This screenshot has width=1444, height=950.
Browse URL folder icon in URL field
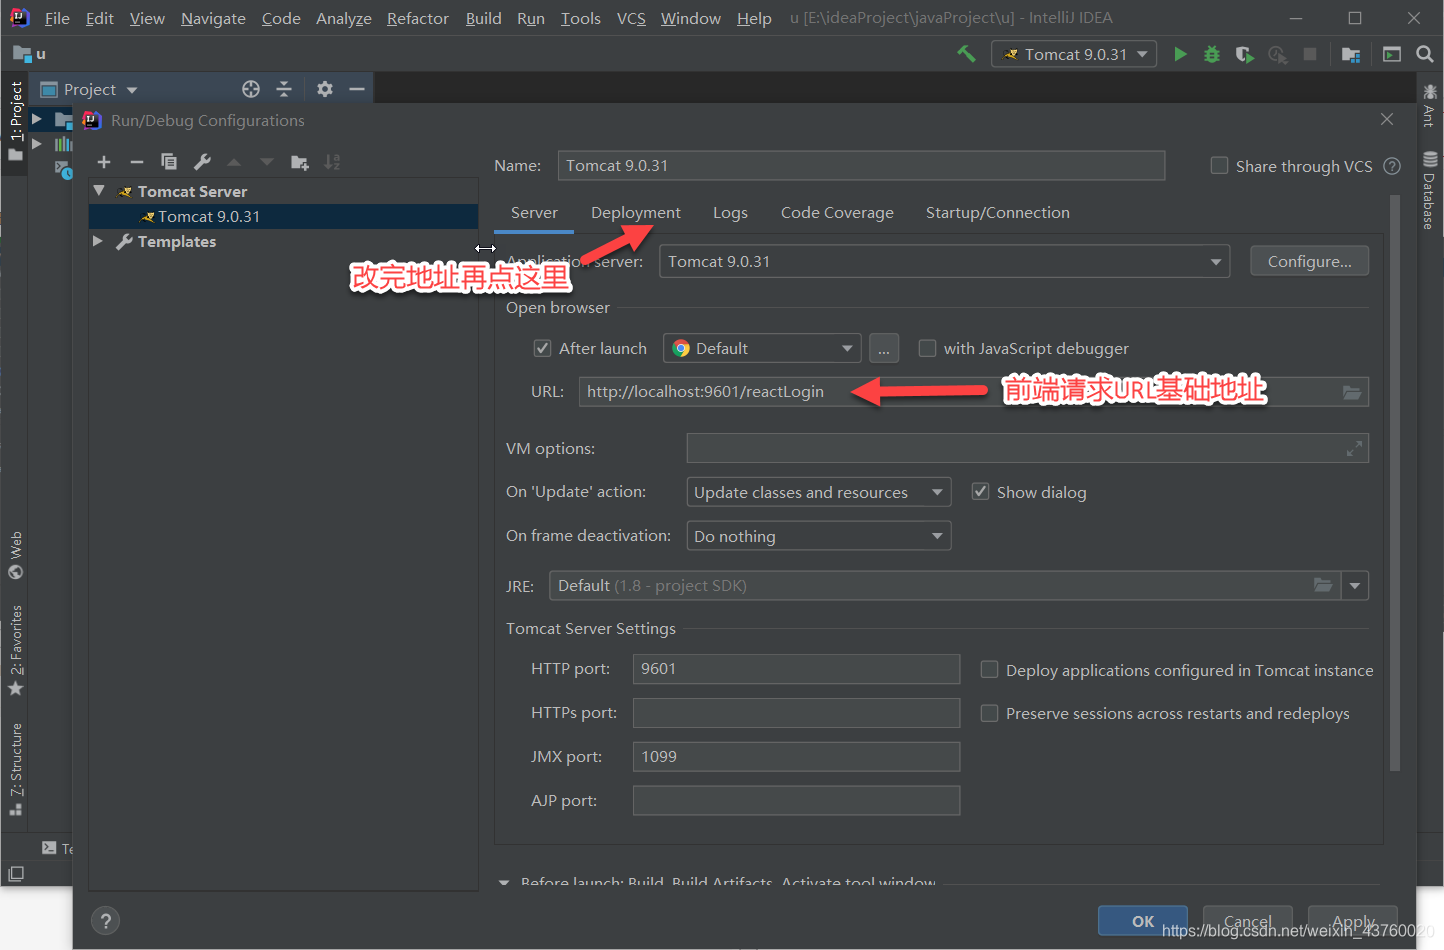(1352, 392)
